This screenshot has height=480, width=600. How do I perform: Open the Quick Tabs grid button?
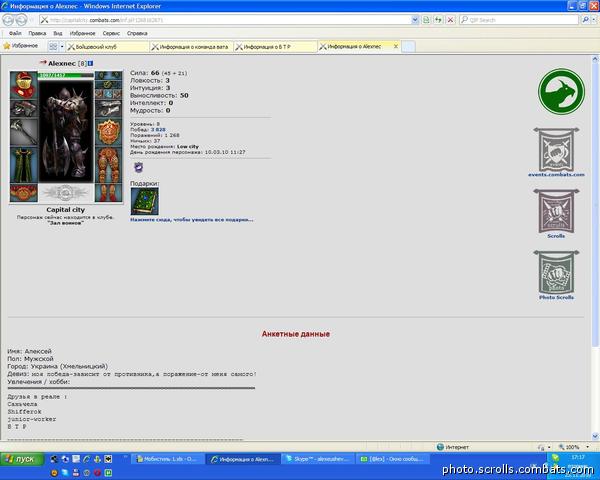click(x=53, y=47)
